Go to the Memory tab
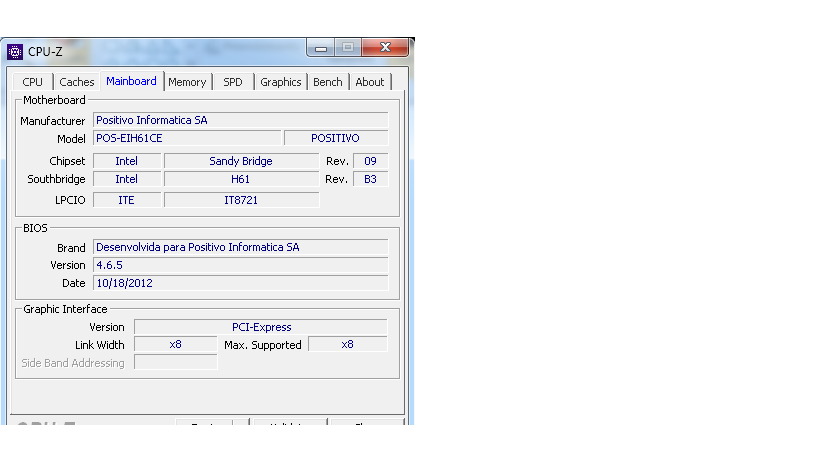The height and width of the screenshot is (460, 816). pyautogui.click(x=187, y=82)
